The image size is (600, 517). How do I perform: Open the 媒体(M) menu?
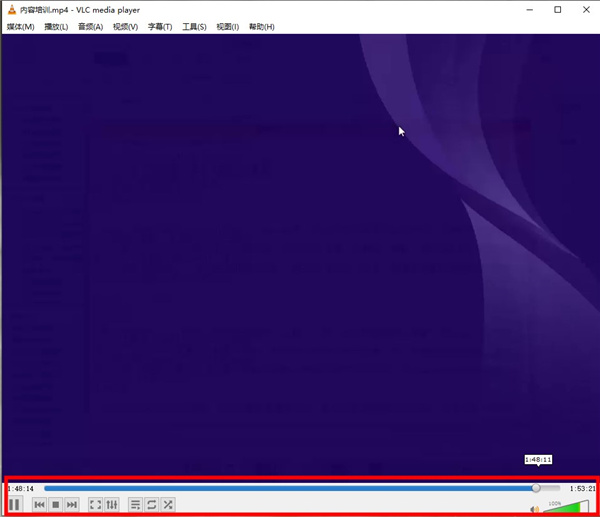pyautogui.click(x=20, y=27)
